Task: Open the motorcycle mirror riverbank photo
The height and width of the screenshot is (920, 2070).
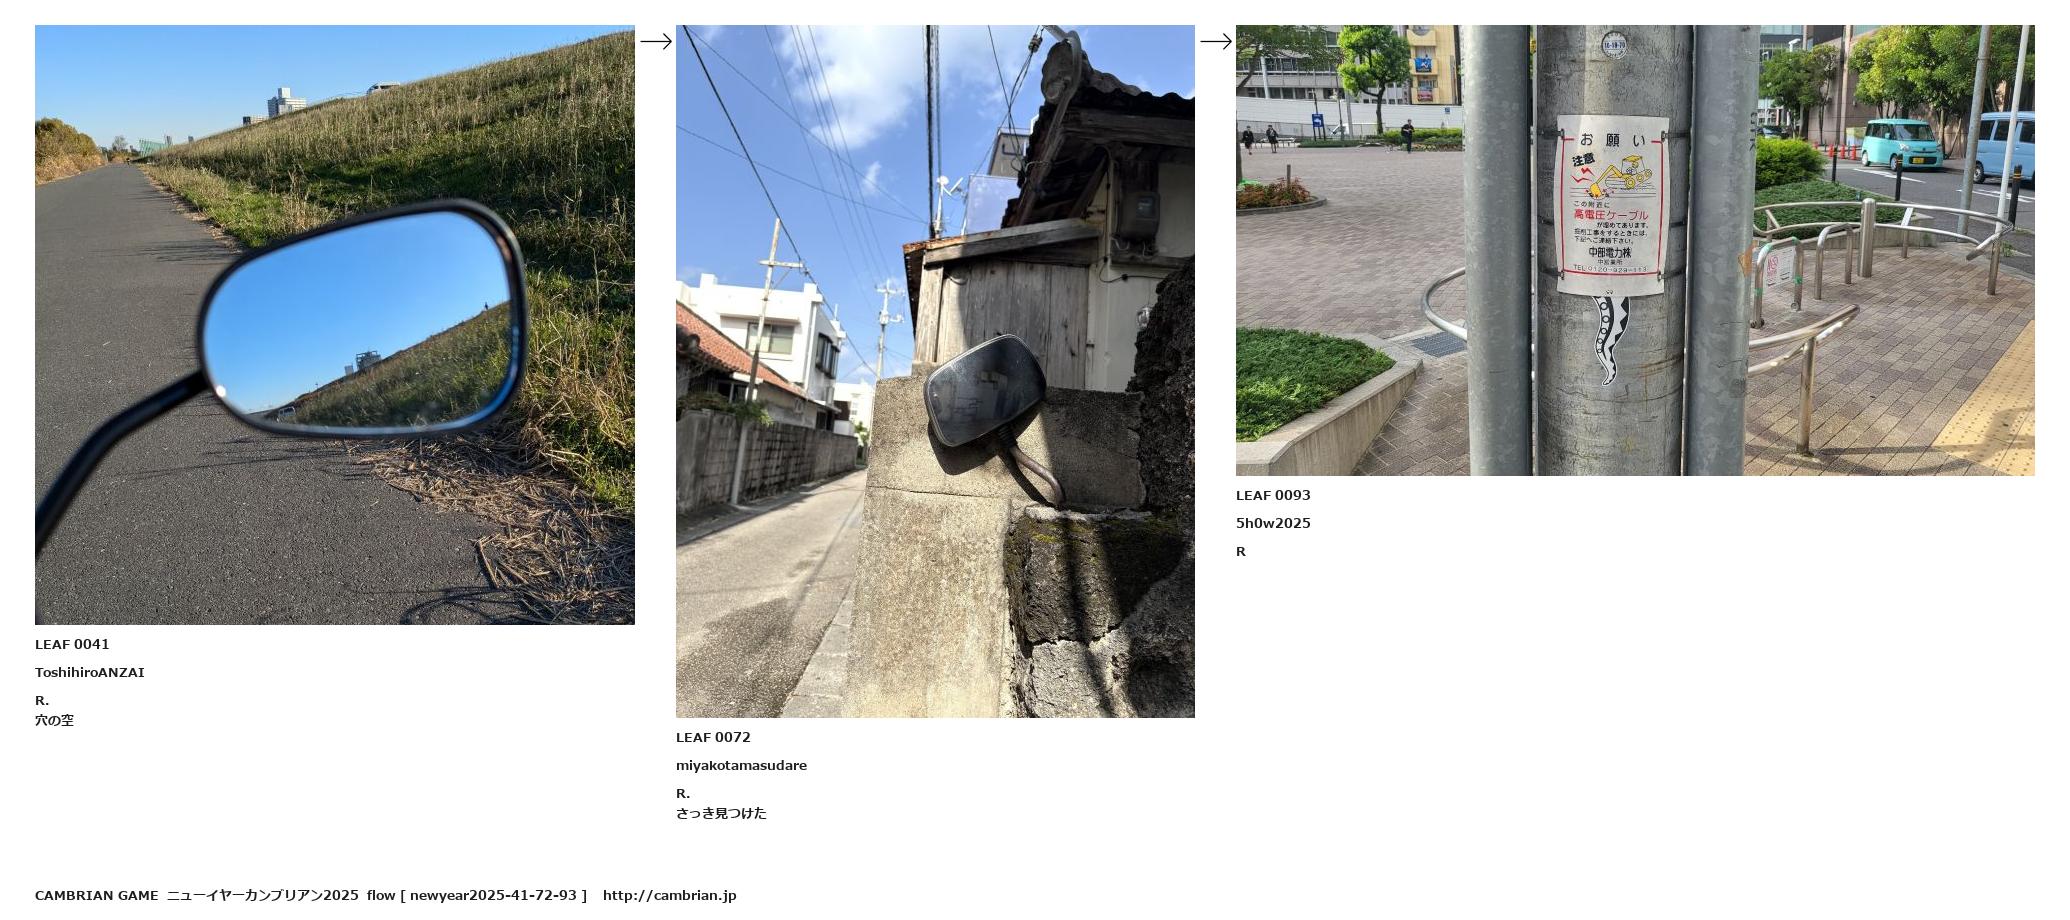Action: coord(335,325)
